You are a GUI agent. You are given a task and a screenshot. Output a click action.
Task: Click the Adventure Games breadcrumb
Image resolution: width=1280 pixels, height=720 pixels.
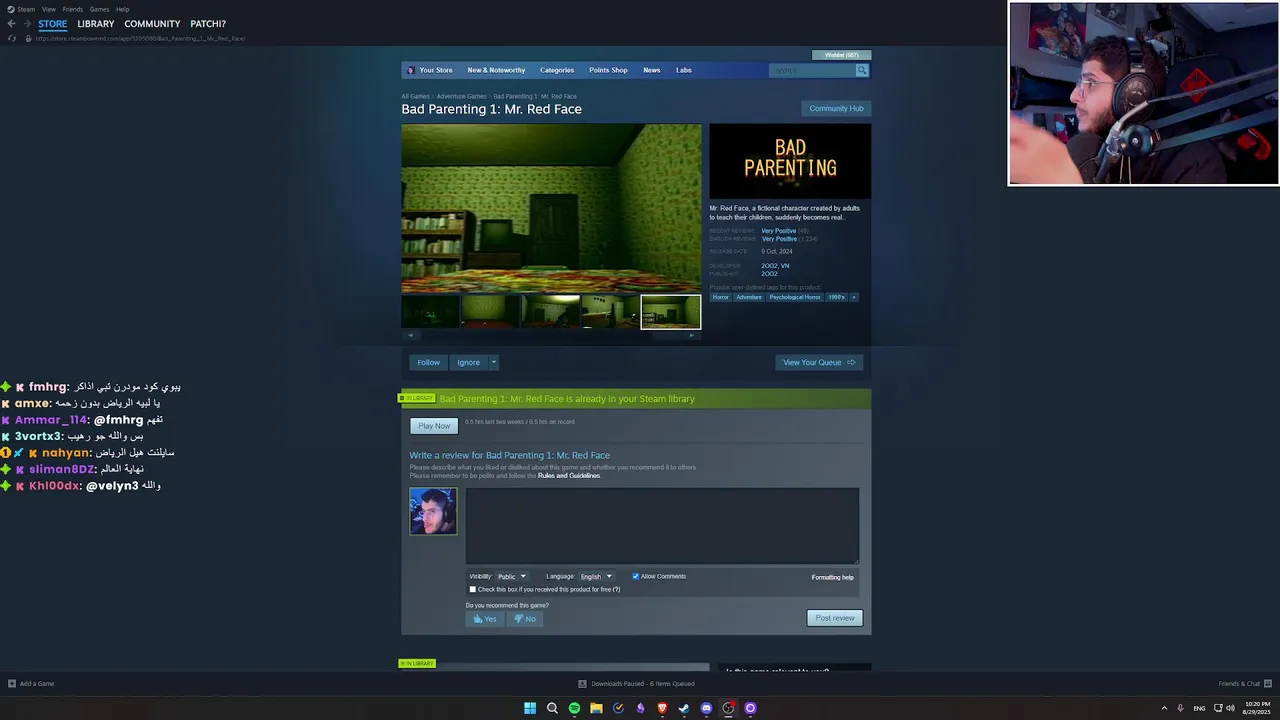coord(461,97)
